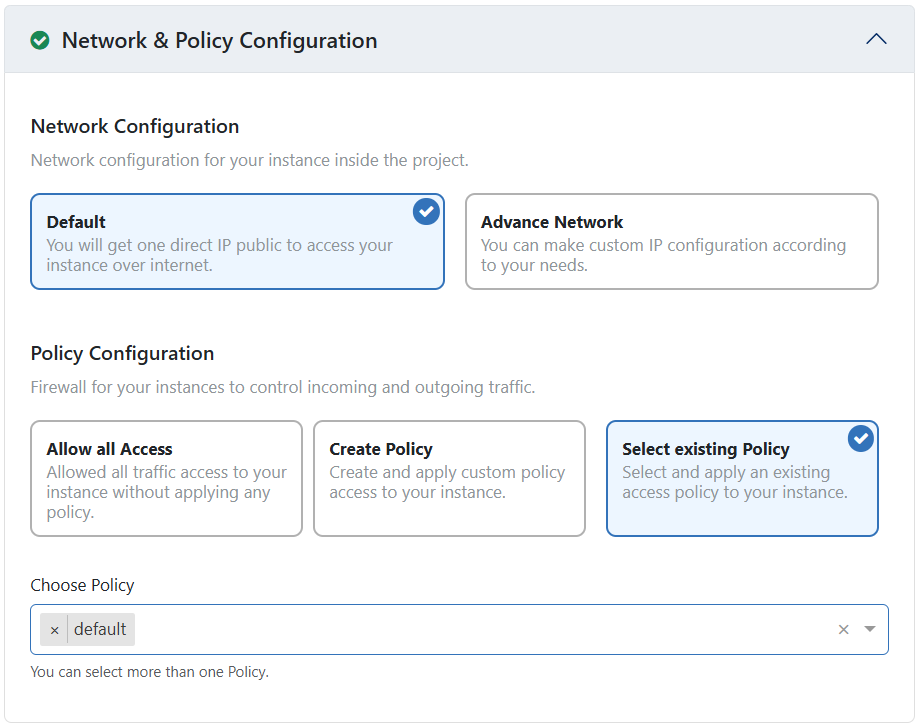Select the Default network configuration card
Screen dimensions: 921x728
tap(237, 242)
